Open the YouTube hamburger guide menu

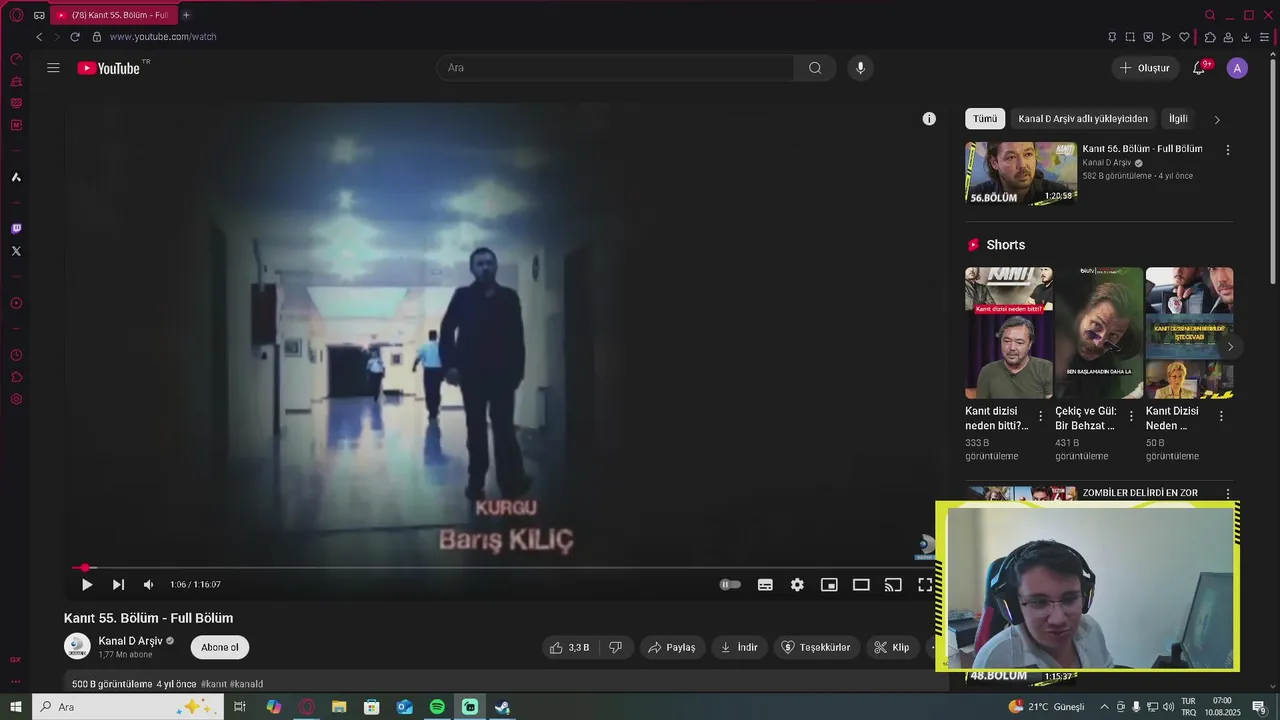pyautogui.click(x=53, y=68)
